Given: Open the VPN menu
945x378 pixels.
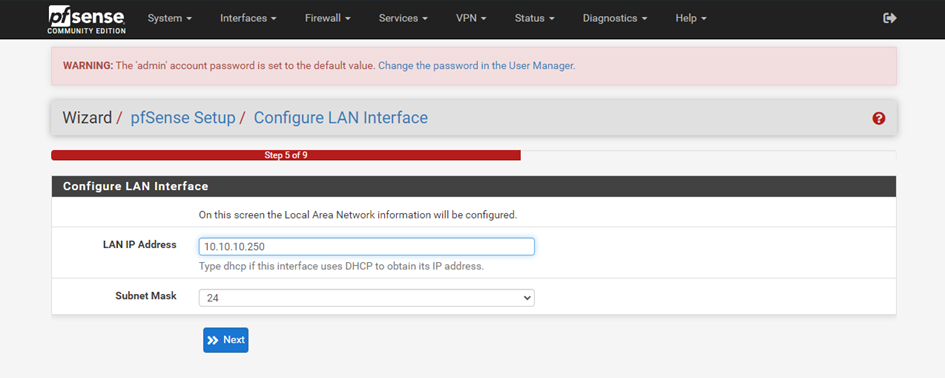Looking at the screenshot, I should point(471,18).
